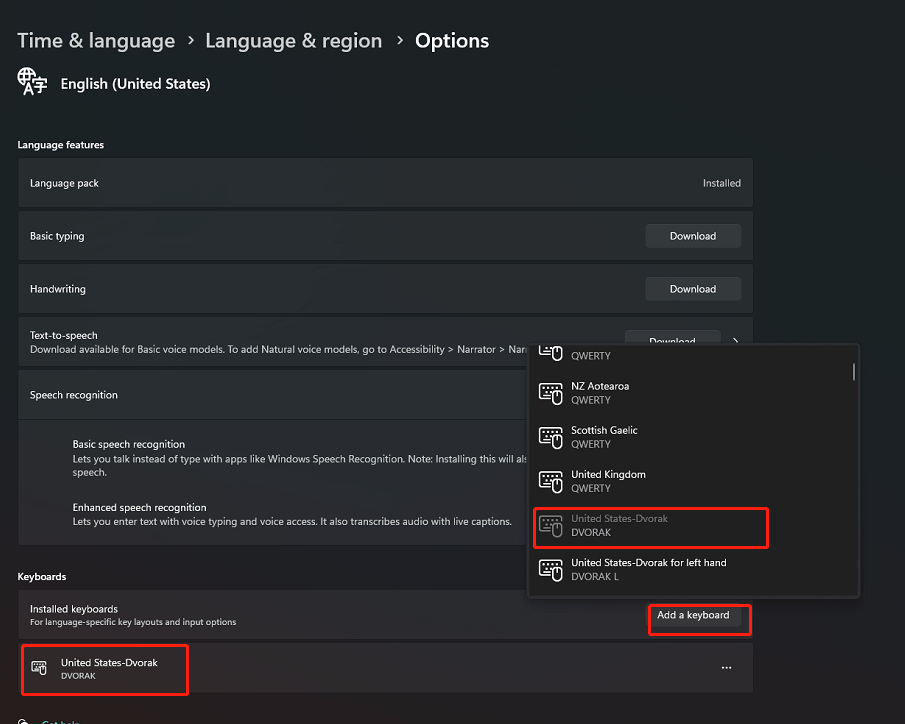Click the Scottish Gaelic keyboard icon
905x724 pixels.
pyautogui.click(x=550, y=437)
